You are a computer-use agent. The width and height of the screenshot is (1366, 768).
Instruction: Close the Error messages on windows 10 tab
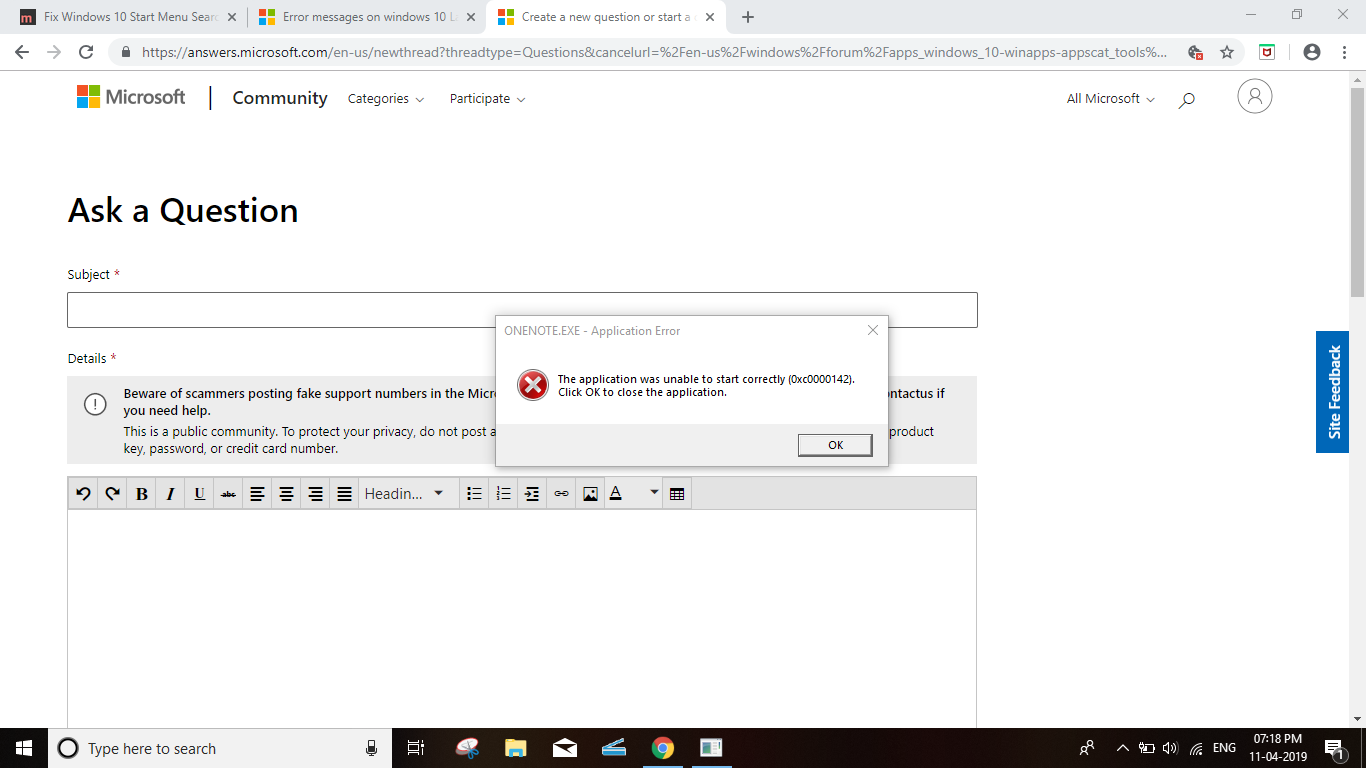[x=471, y=17]
